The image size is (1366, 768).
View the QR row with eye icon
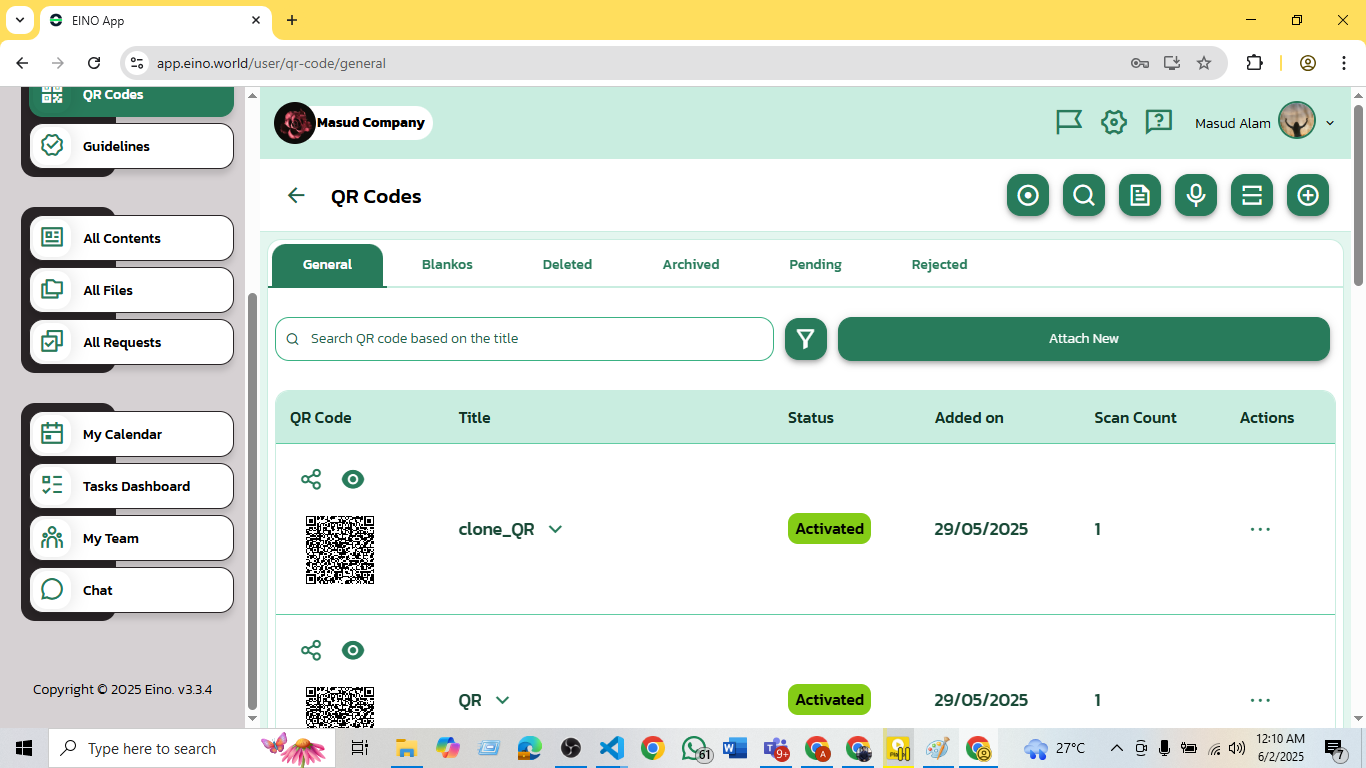pyautogui.click(x=353, y=650)
